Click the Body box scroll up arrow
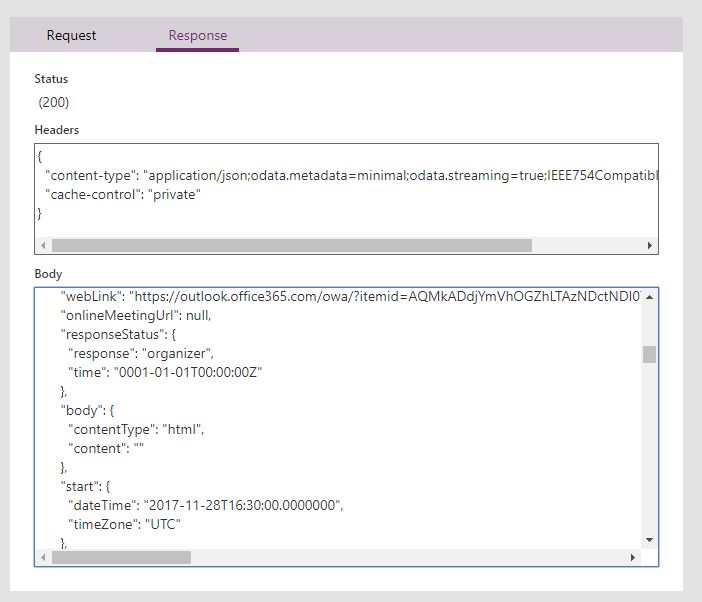 650,296
